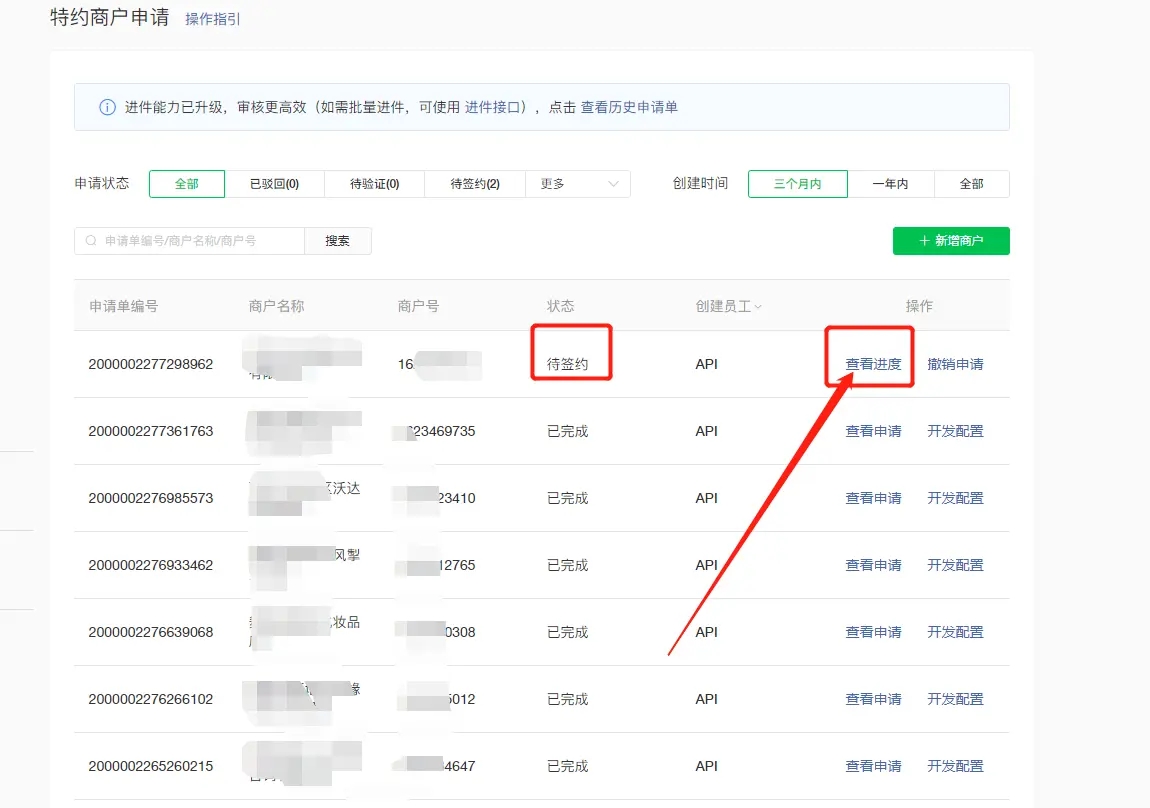The height and width of the screenshot is (808, 1150).
Task: Click the 搜索 button
Action: 337,241
